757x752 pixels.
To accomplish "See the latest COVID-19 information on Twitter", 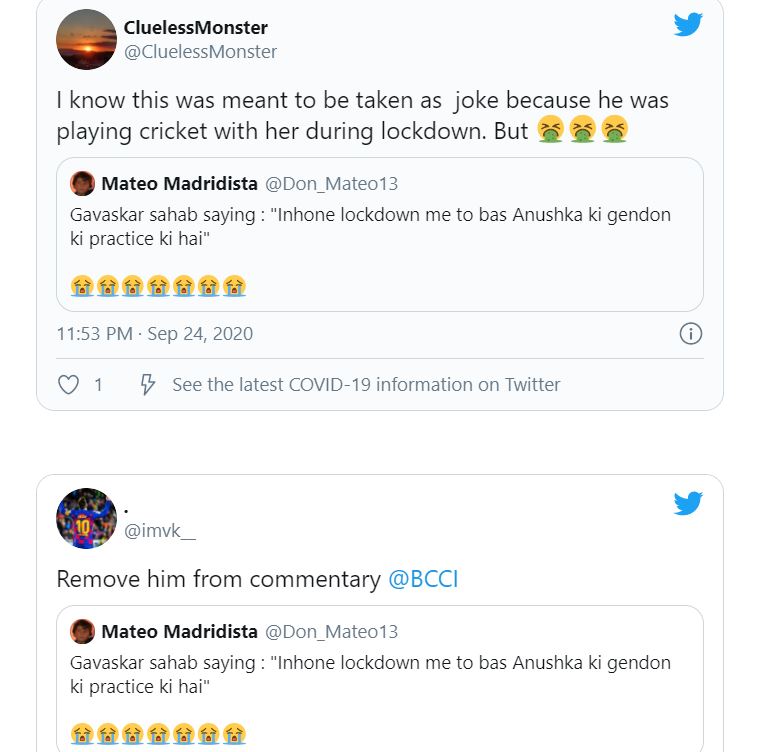I will (x=366, y=385).
